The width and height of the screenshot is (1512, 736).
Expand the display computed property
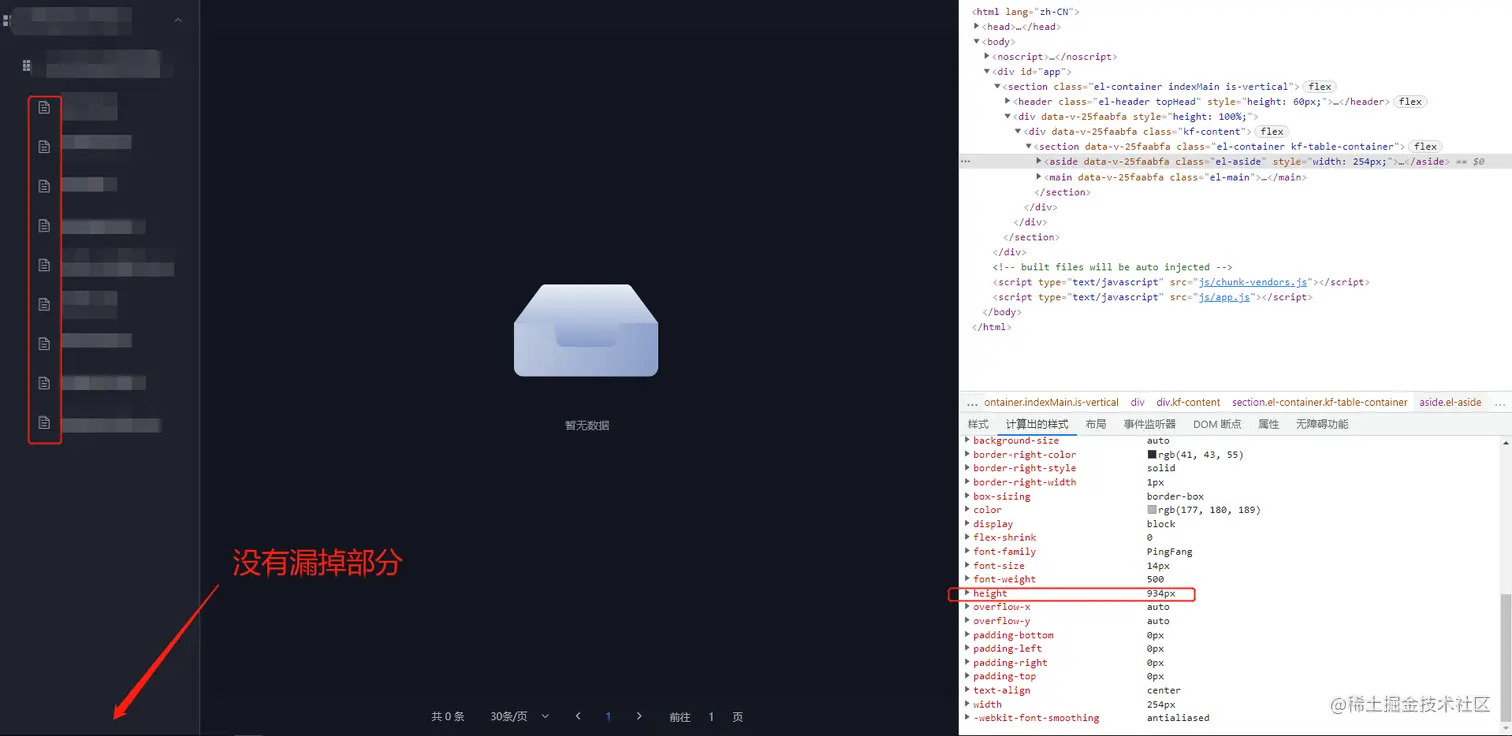pos(967,524)
